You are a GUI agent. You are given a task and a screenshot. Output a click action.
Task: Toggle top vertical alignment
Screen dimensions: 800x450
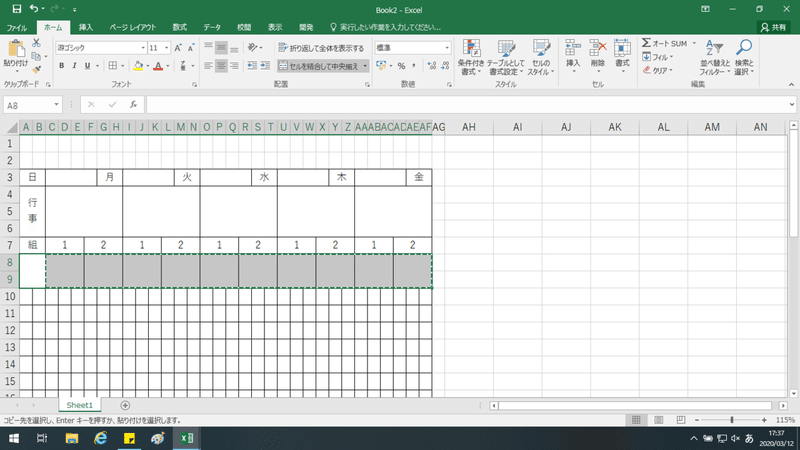coord(208,47)
